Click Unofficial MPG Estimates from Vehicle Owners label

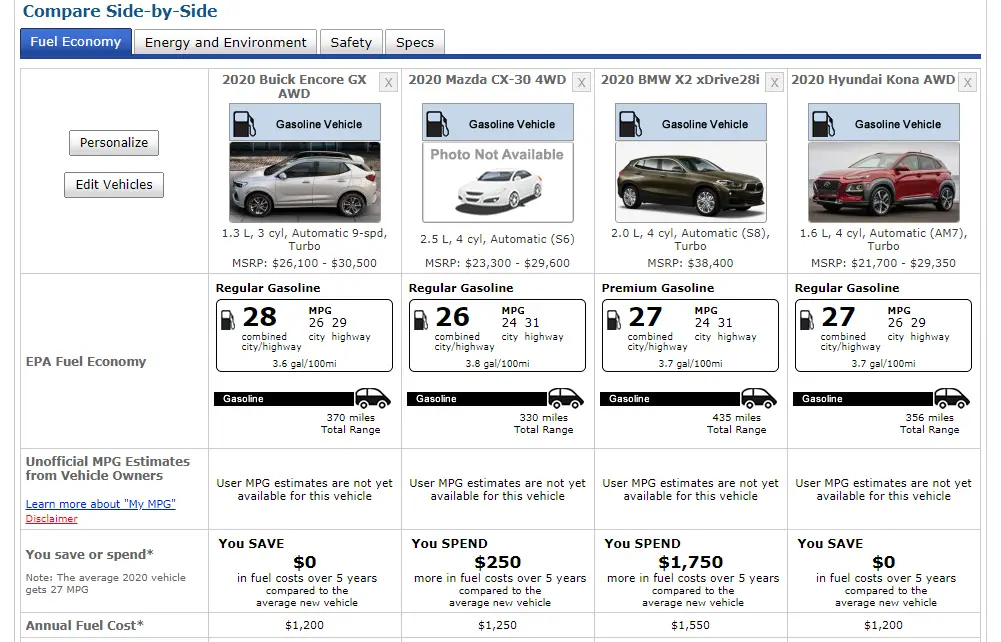[108, 468]
